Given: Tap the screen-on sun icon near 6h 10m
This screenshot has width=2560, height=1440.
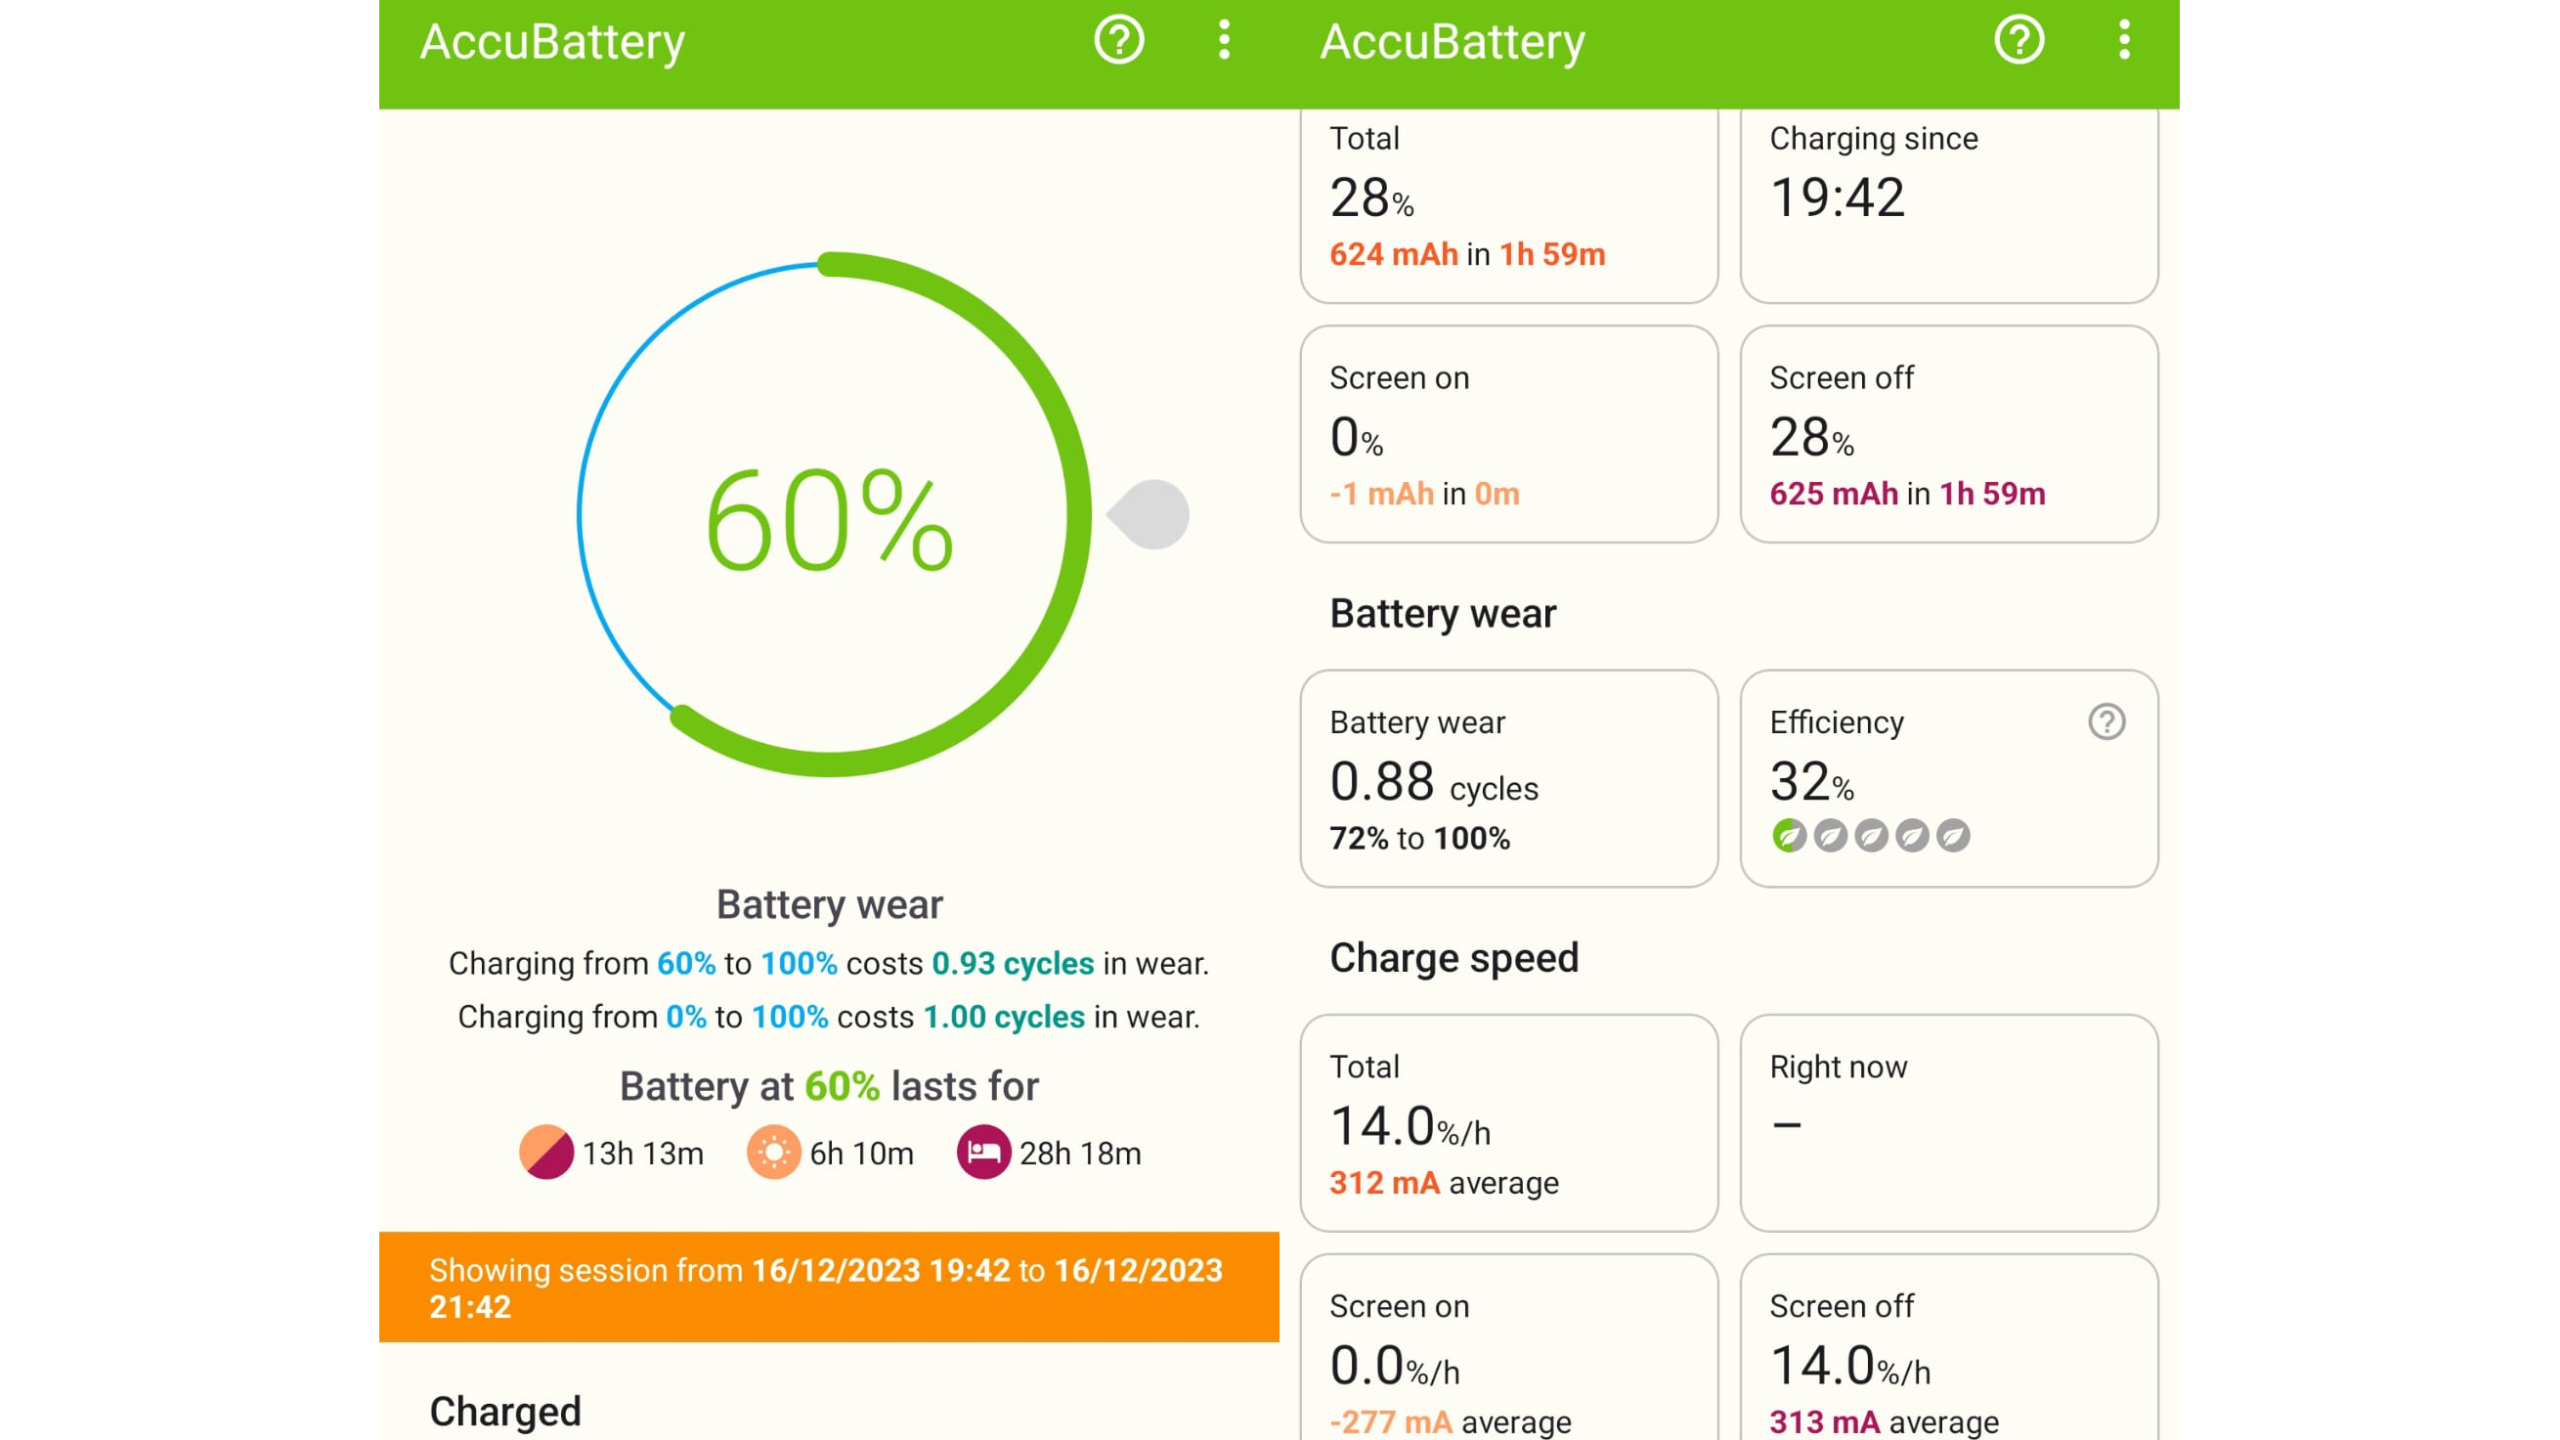Looking at the screenshot, I should tap(773, 1152).
